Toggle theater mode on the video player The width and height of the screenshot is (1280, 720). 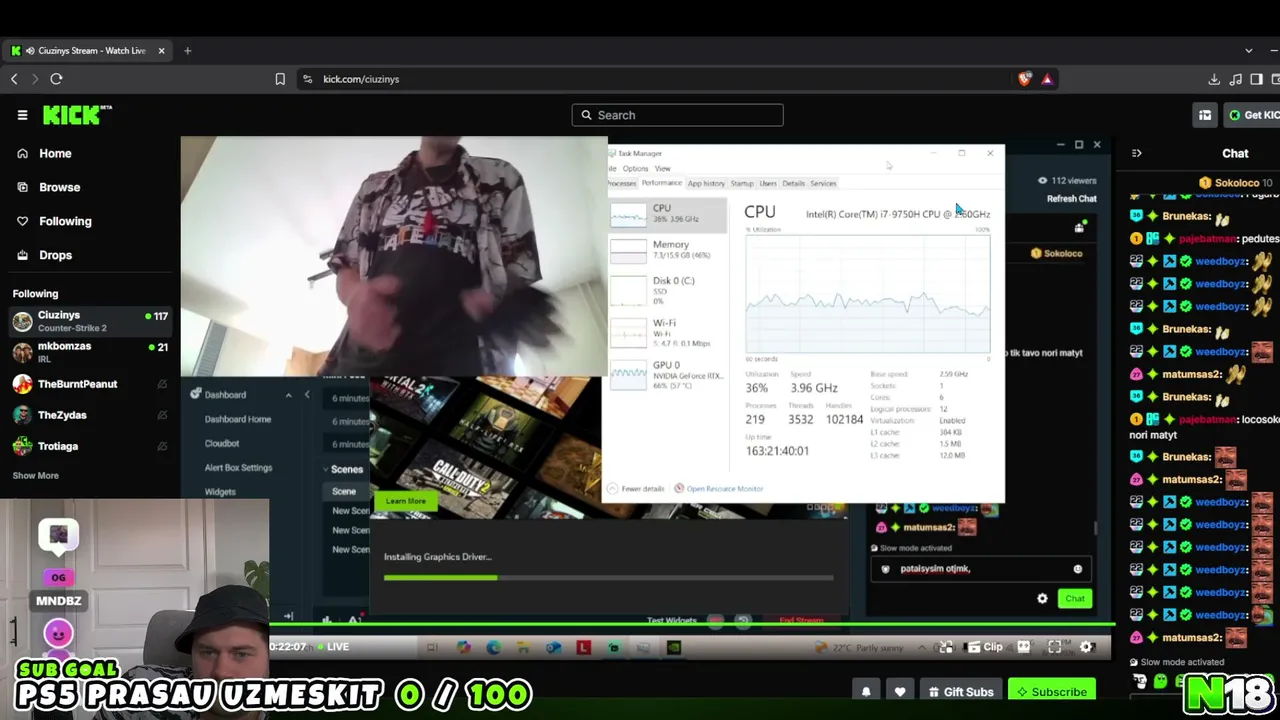1023,647
